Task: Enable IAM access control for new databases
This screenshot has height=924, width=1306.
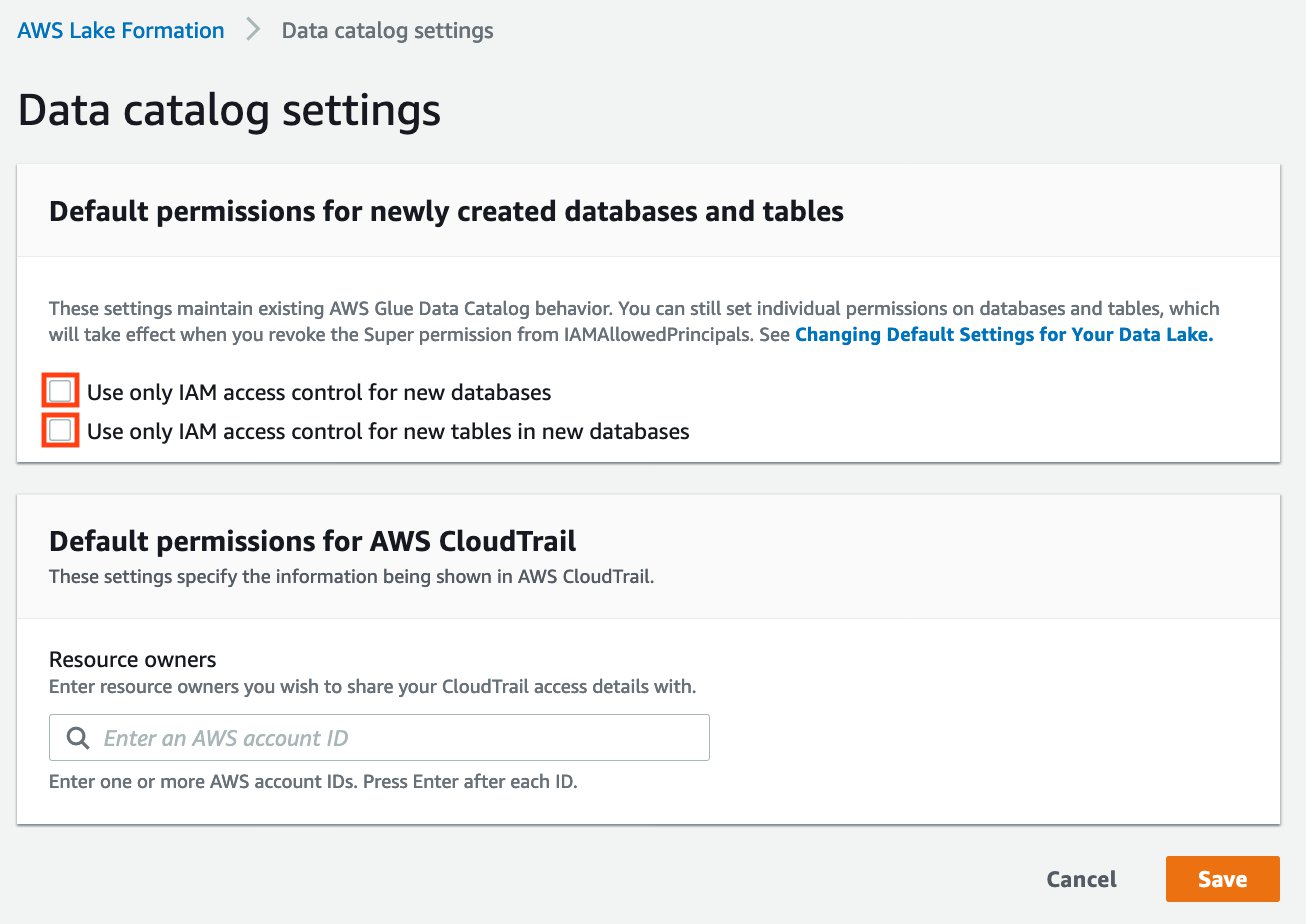Action: coord(59,390)
